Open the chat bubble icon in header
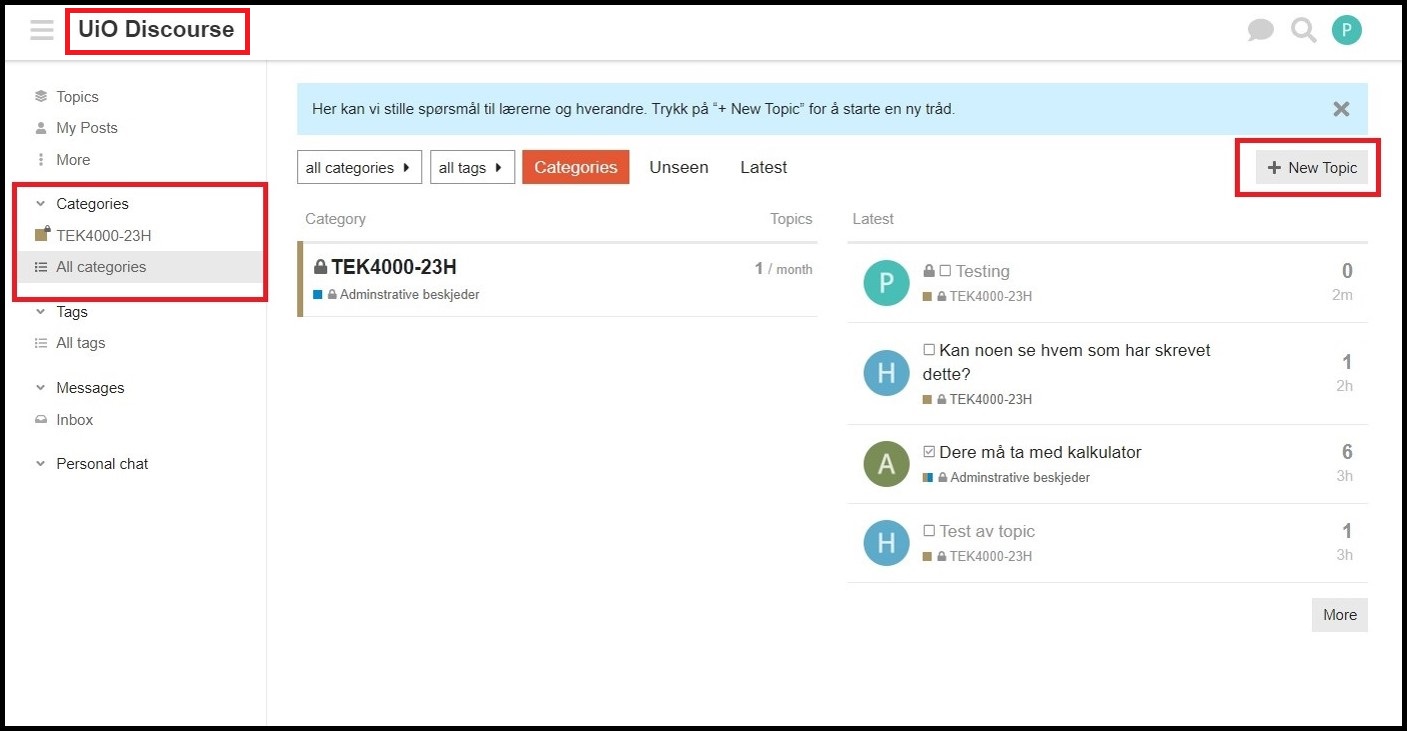Image resolution: width=1407 pixels, height=731 pixels. point(1261,30)
